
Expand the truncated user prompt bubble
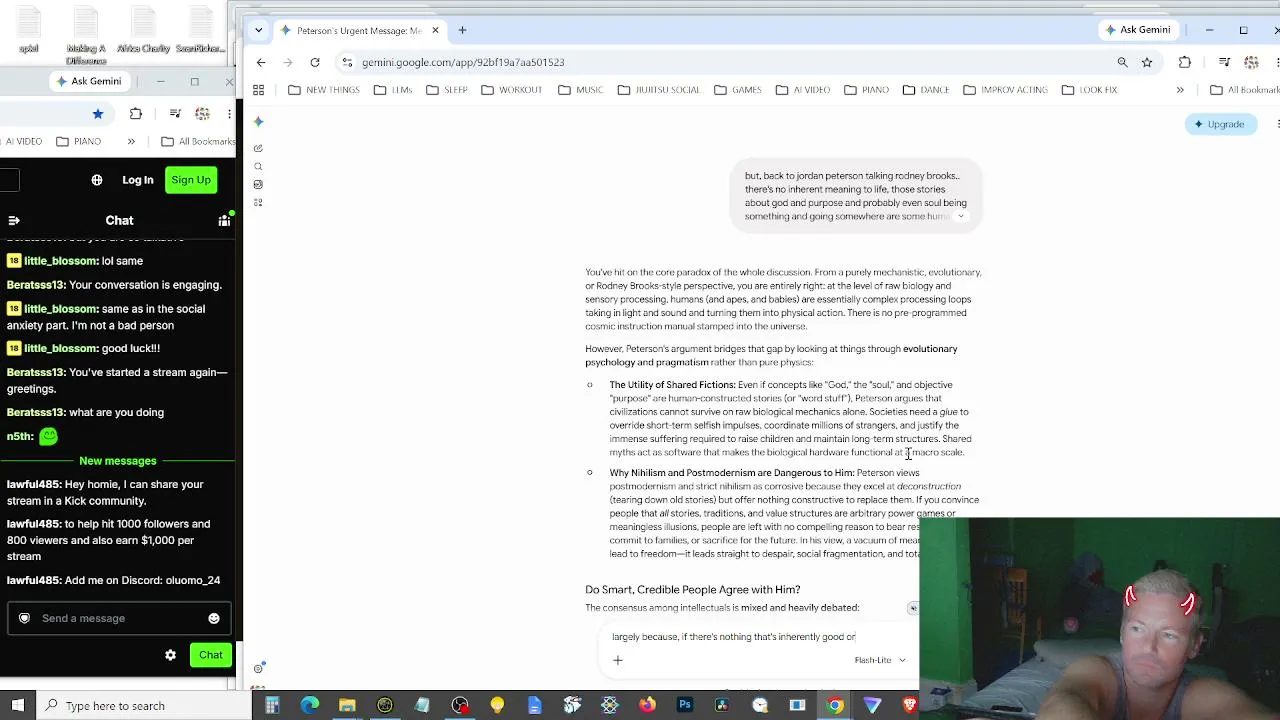tap(961, 216)
